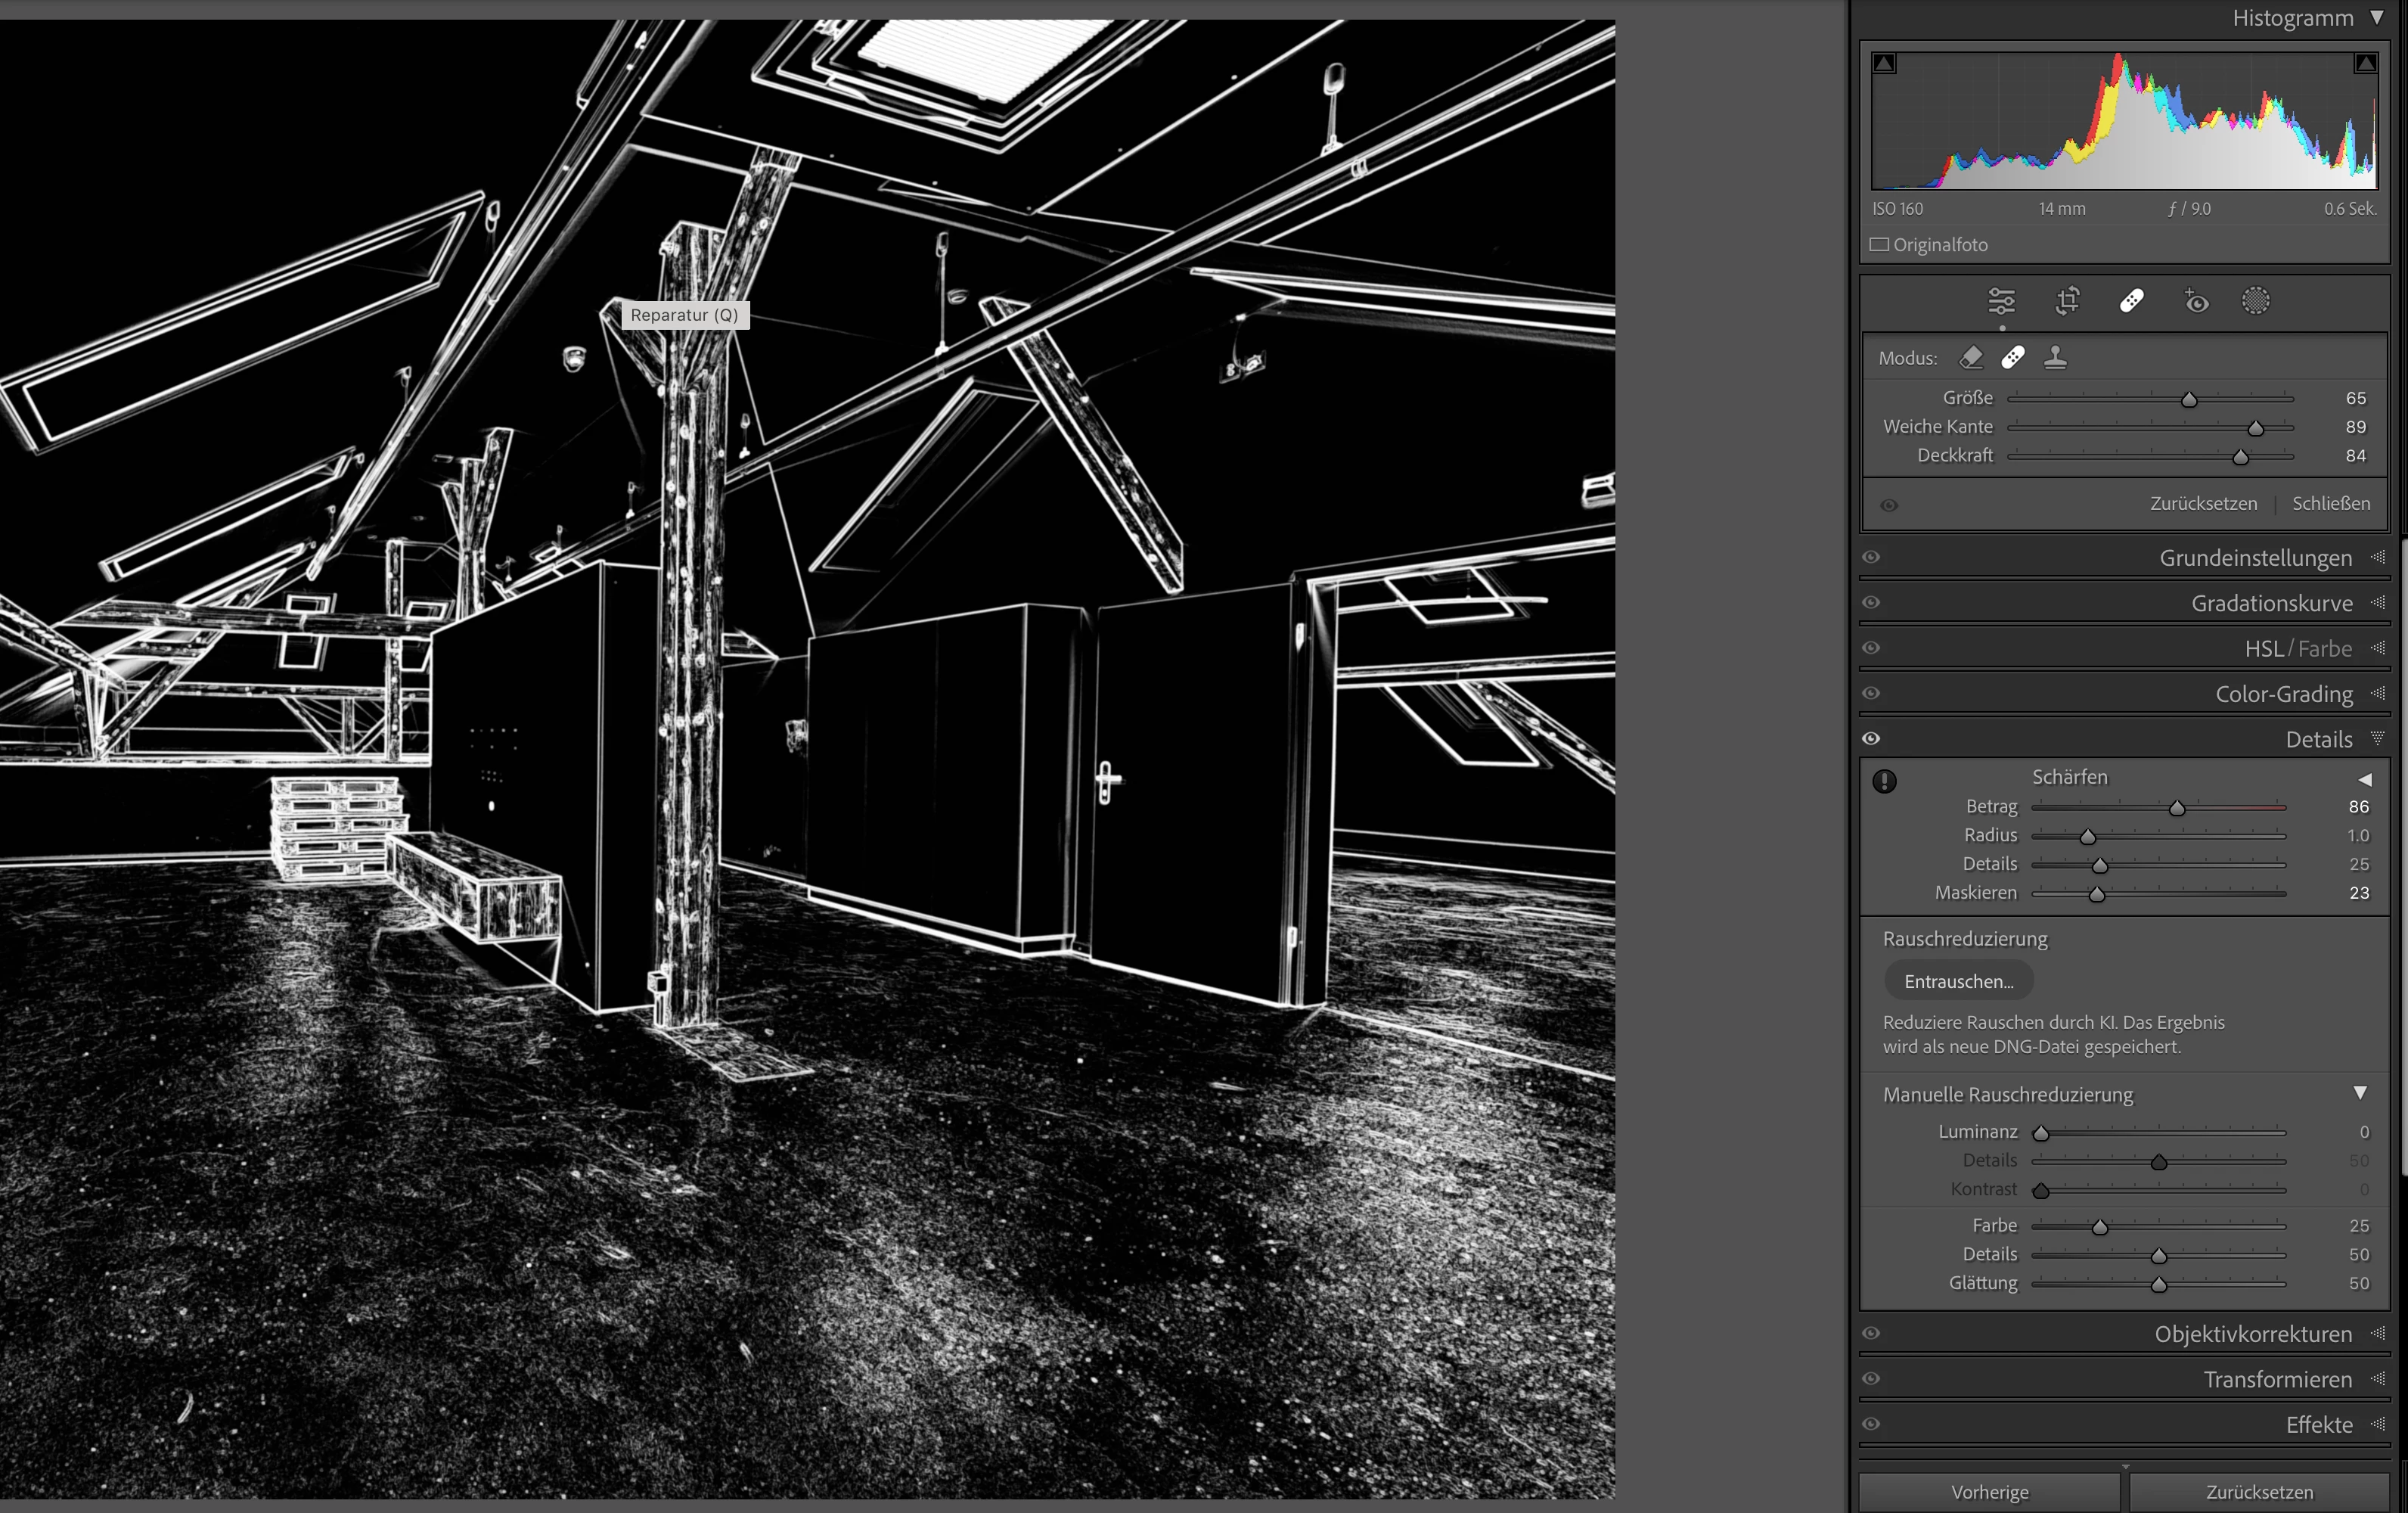Toggle highlight clipping indicator in histogram

2365,64
